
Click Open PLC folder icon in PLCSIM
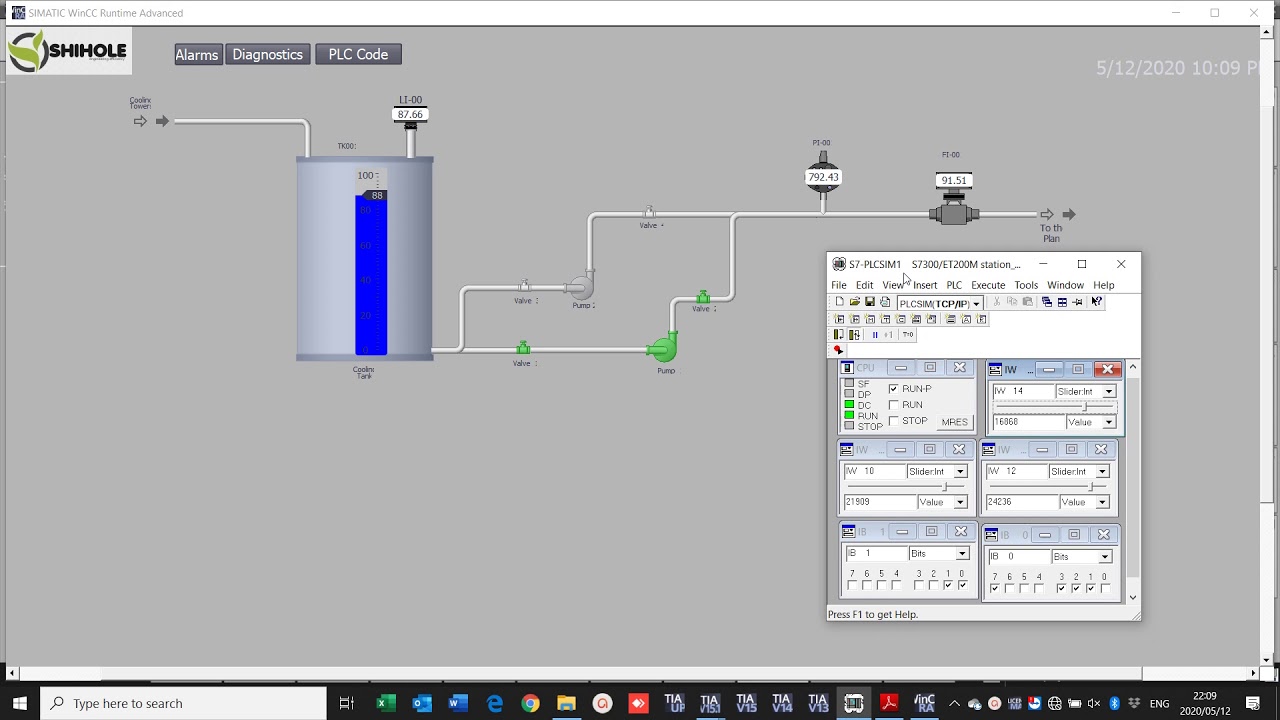855,302
